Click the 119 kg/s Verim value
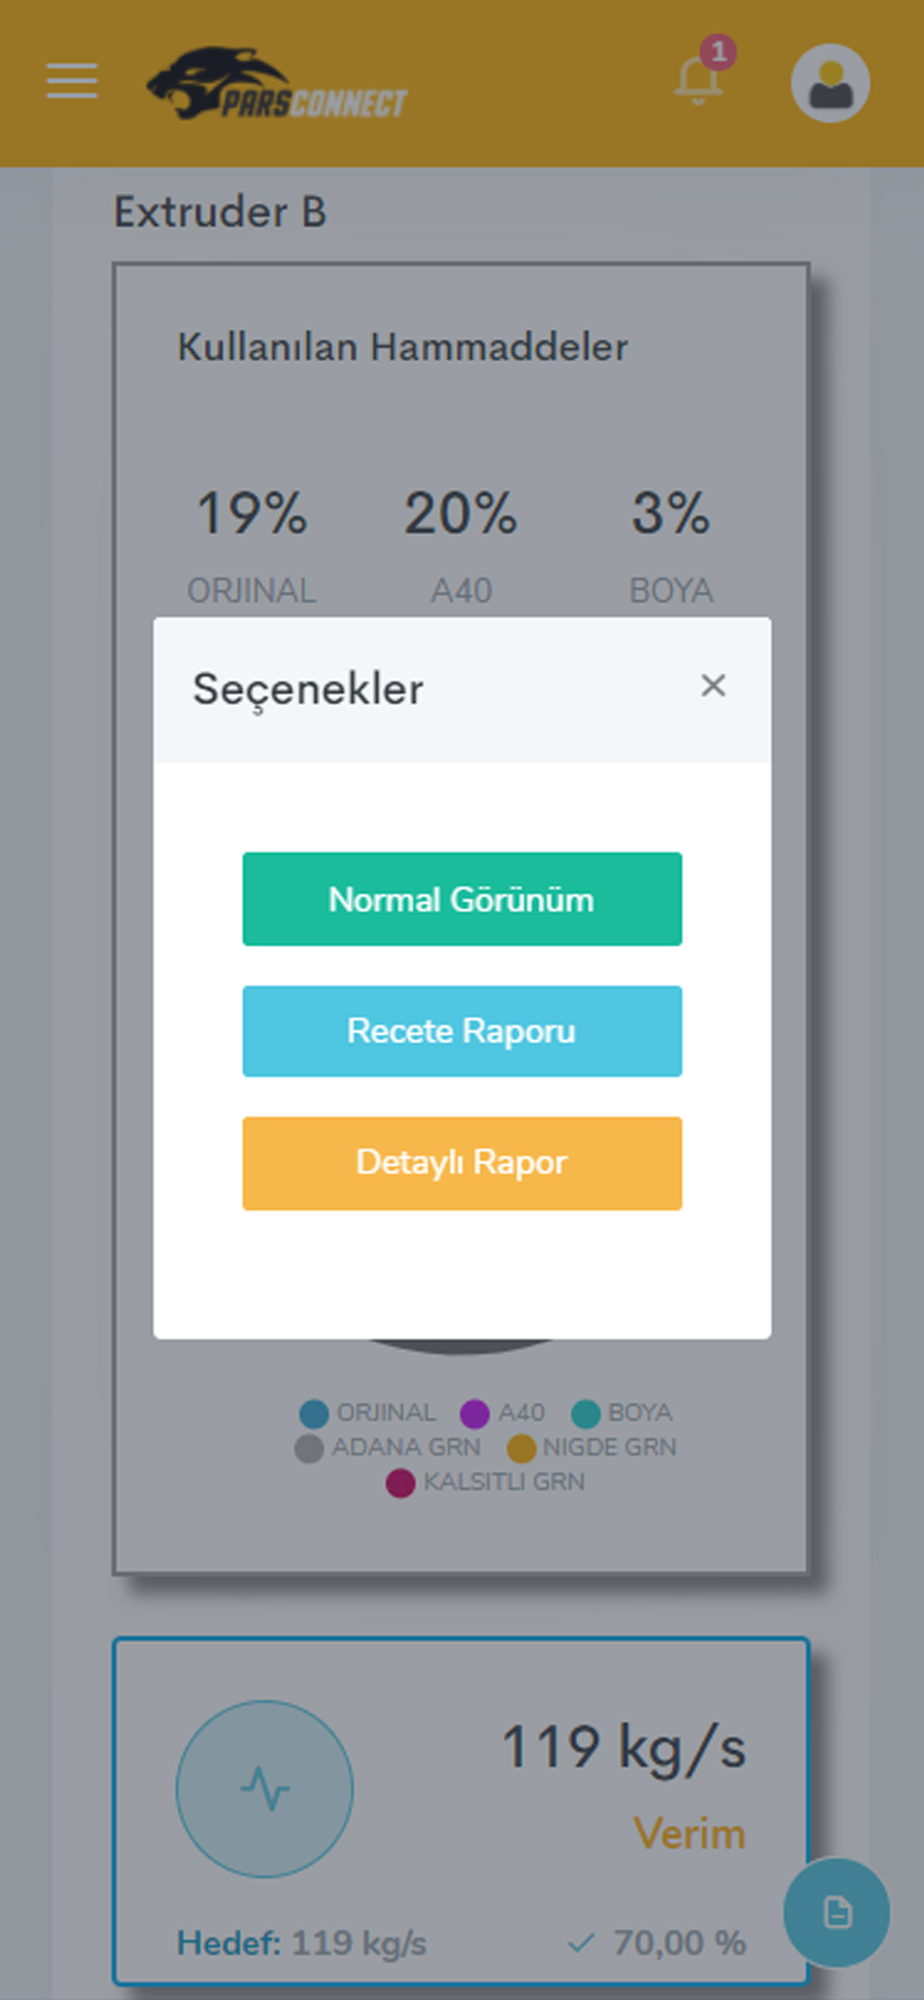Image resolution: width=924 pixels, height=2000 pixels. coord(624,1748)
